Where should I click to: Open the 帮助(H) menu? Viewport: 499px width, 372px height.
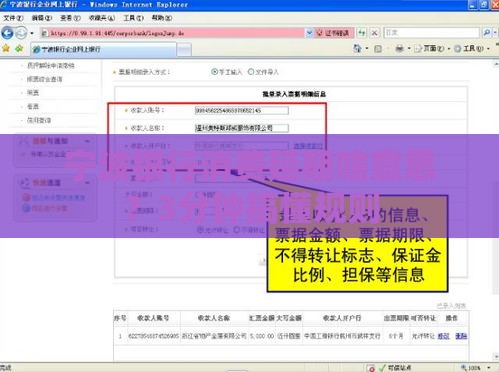click(x=162, y=18)
